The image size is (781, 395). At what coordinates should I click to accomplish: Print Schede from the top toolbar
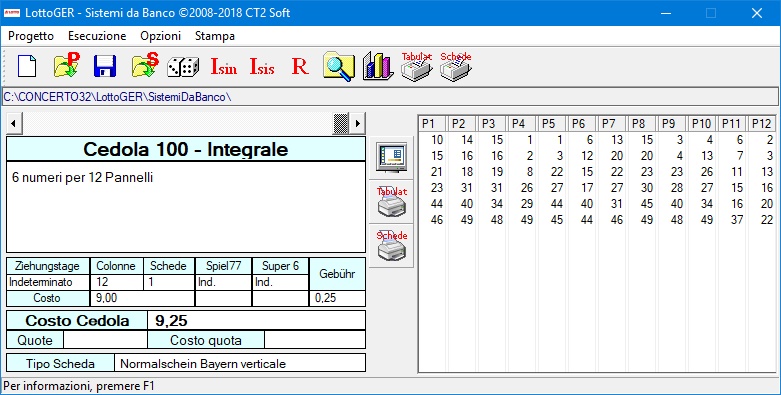[x=455, y=66]
